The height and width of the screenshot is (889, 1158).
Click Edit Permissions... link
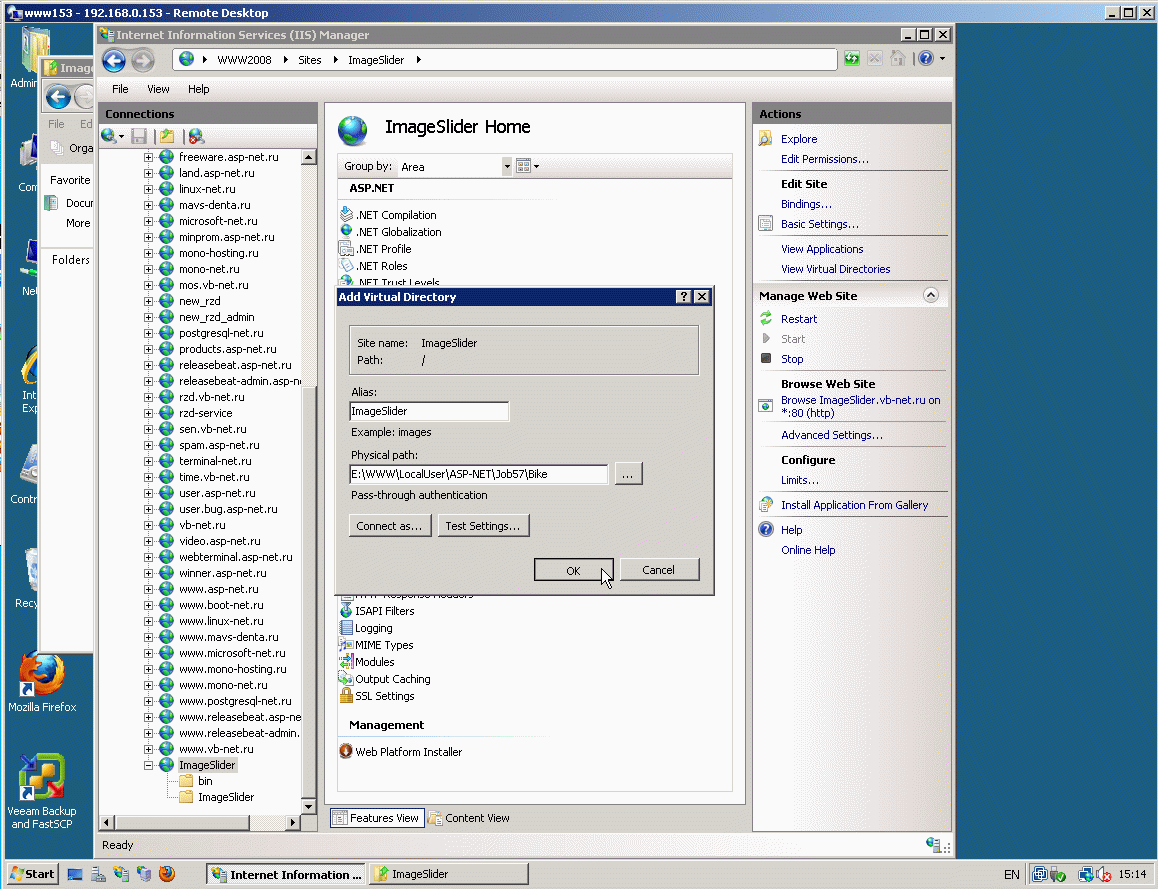825,159
